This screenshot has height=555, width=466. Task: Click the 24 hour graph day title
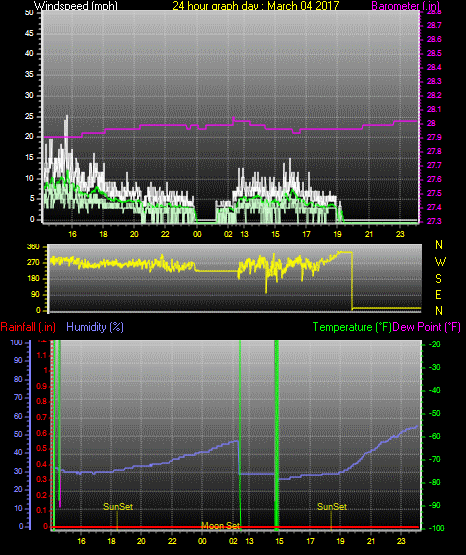pos(256,6)
